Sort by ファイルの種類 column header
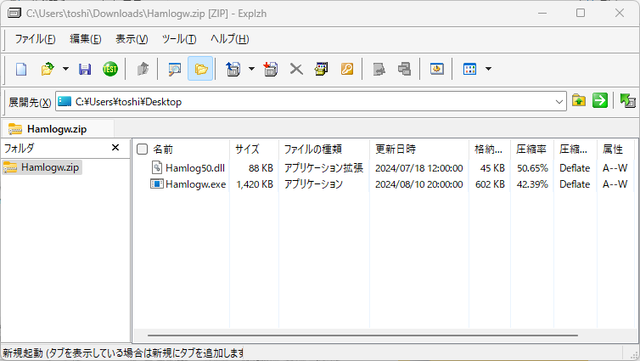Viewport: 640px width, 361px height. 313,149
